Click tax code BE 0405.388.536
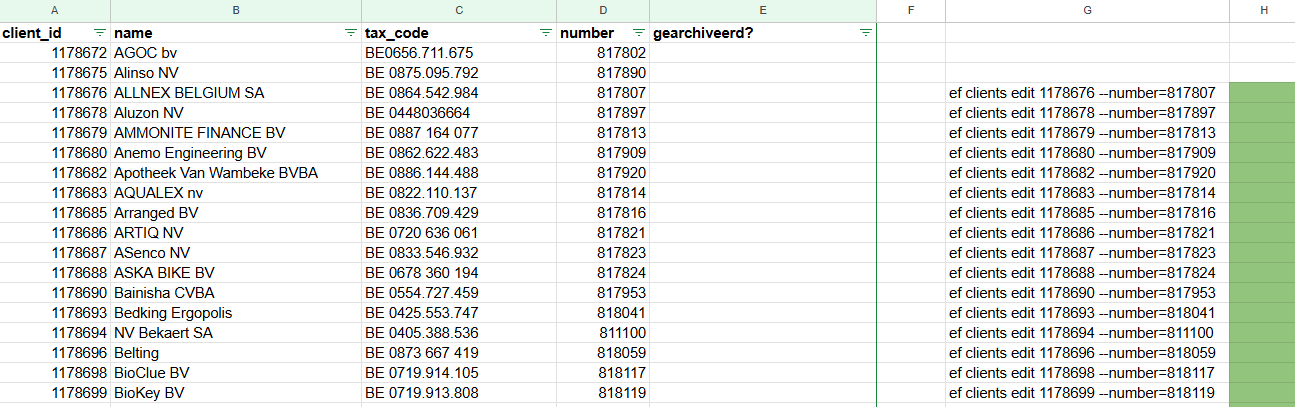The image size is (1295, 407). pyautogui.click(x=459, y=333)
